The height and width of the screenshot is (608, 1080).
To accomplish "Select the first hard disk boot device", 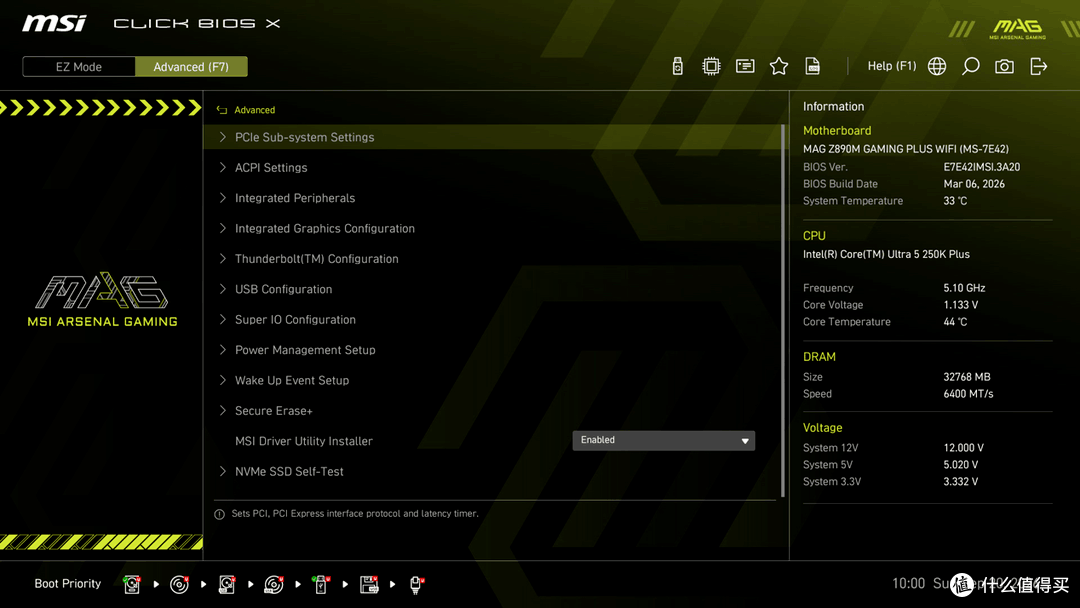I will click(132, 584).
